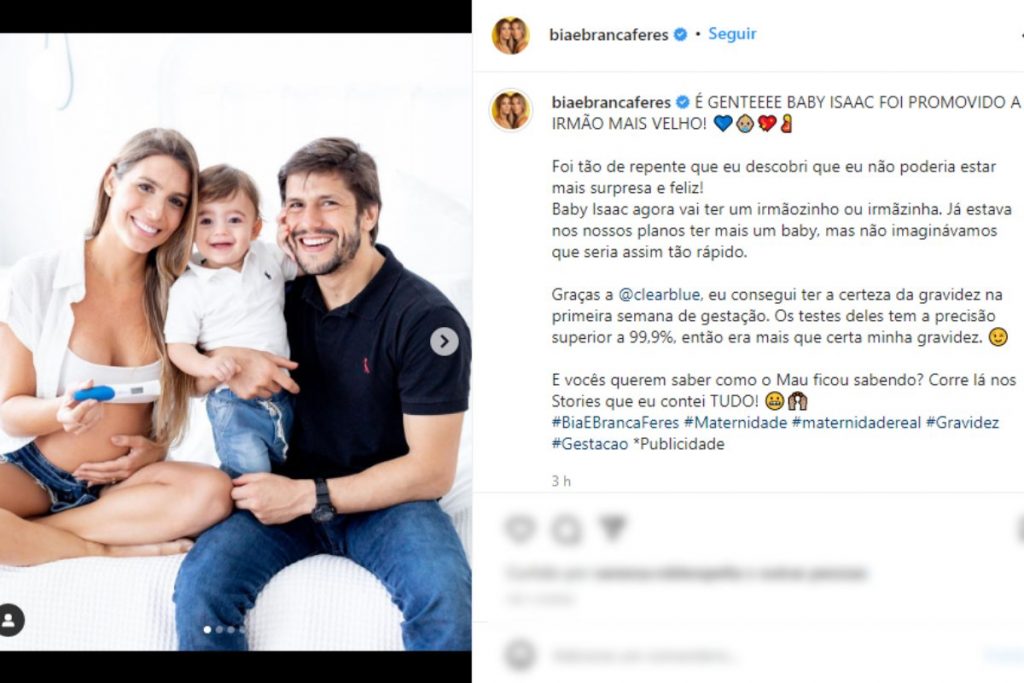This screenshot has width=1024, height=683.
Task: Open biaebrancaferes username in header
Action: tap(609, 35)
